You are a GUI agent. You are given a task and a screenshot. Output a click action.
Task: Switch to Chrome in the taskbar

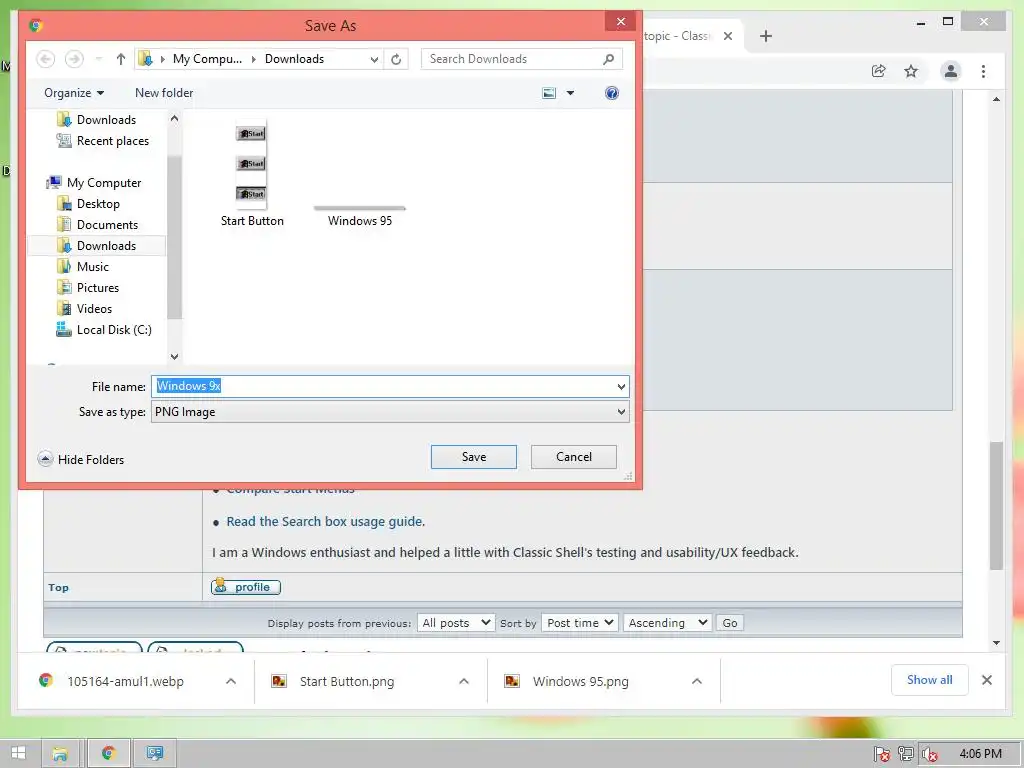point(108,753)
